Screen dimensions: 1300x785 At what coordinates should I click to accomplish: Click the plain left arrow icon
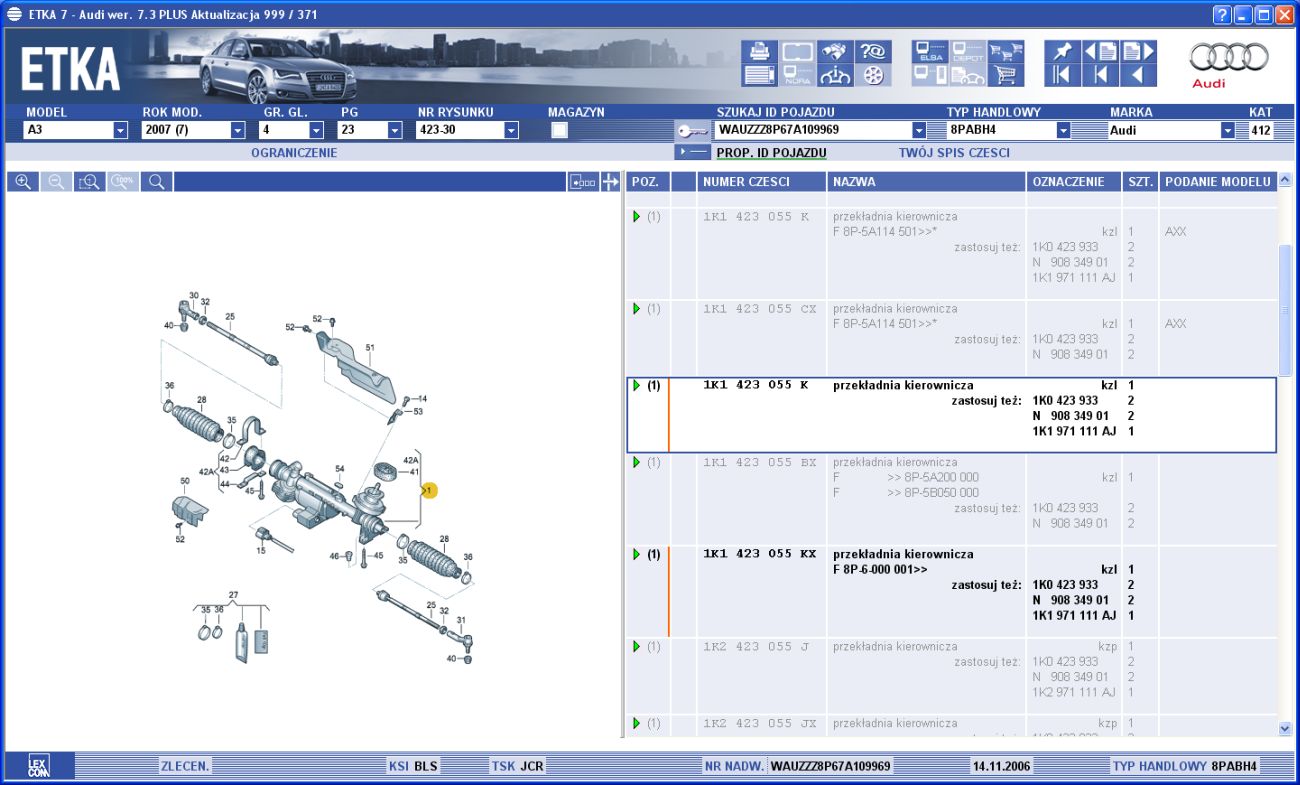(x=1138, y=75)
